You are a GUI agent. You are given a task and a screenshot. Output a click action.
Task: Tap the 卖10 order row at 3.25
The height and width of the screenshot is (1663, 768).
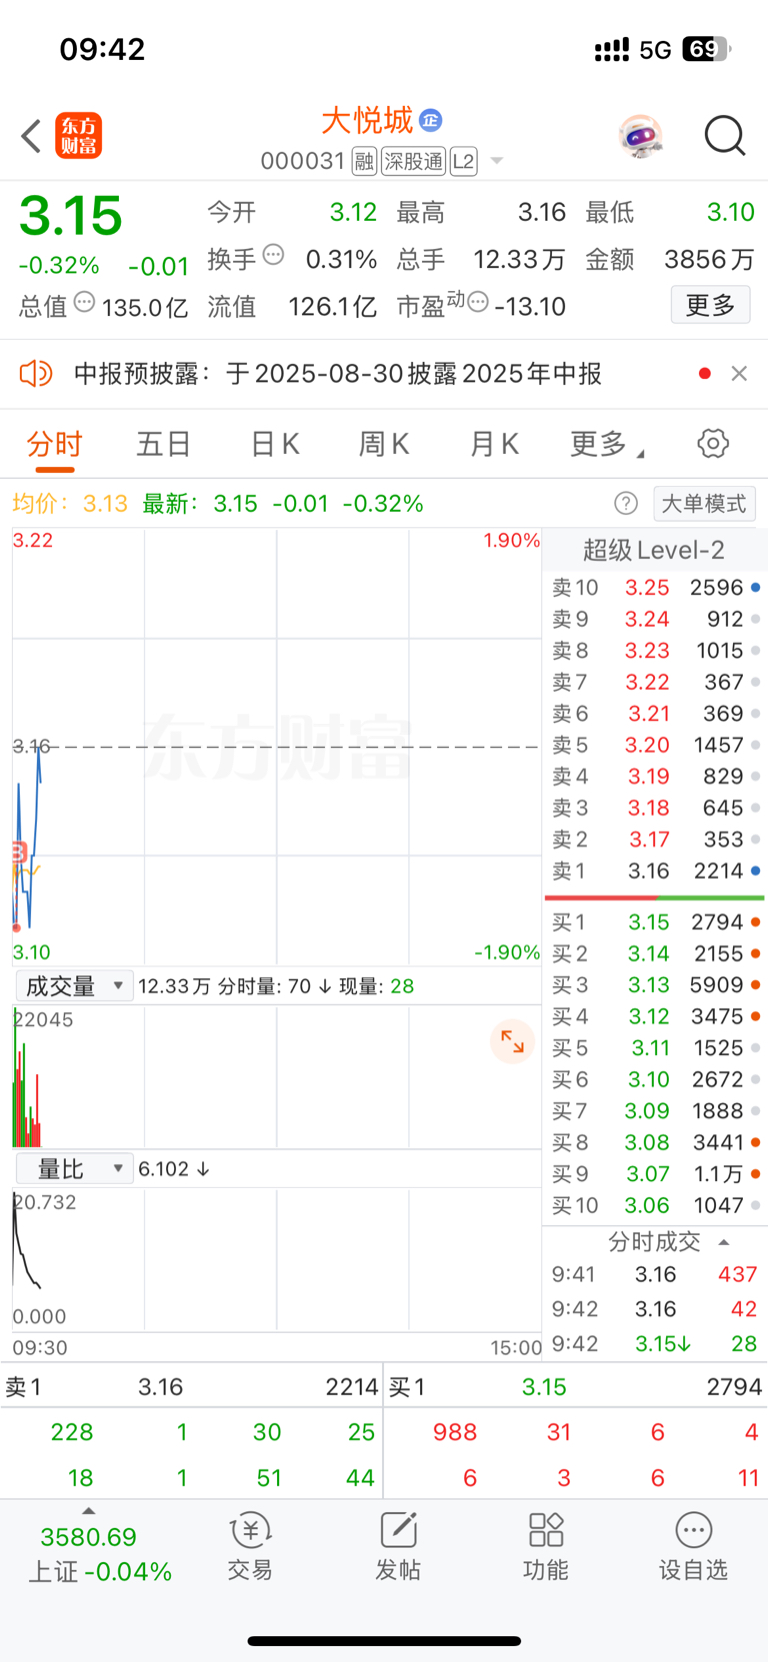point(656,588)
